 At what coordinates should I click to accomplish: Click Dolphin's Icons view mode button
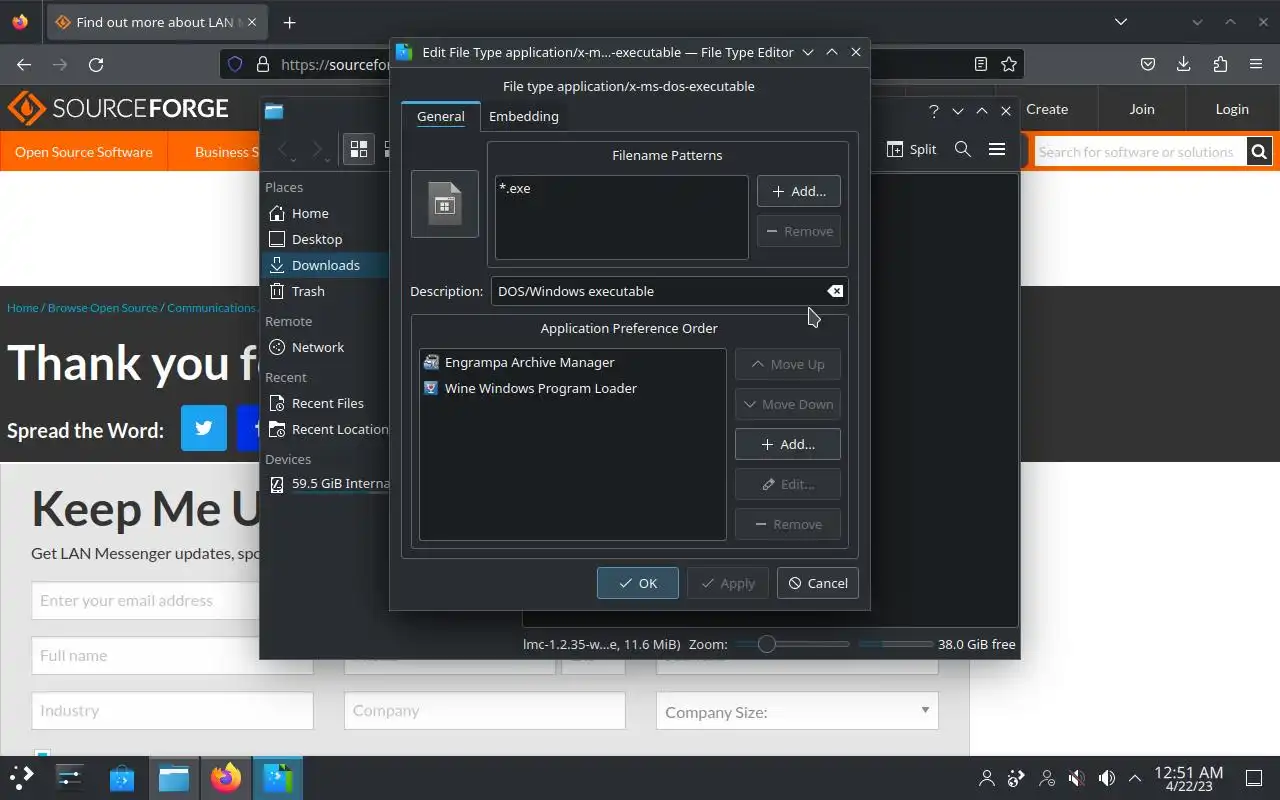358,150
